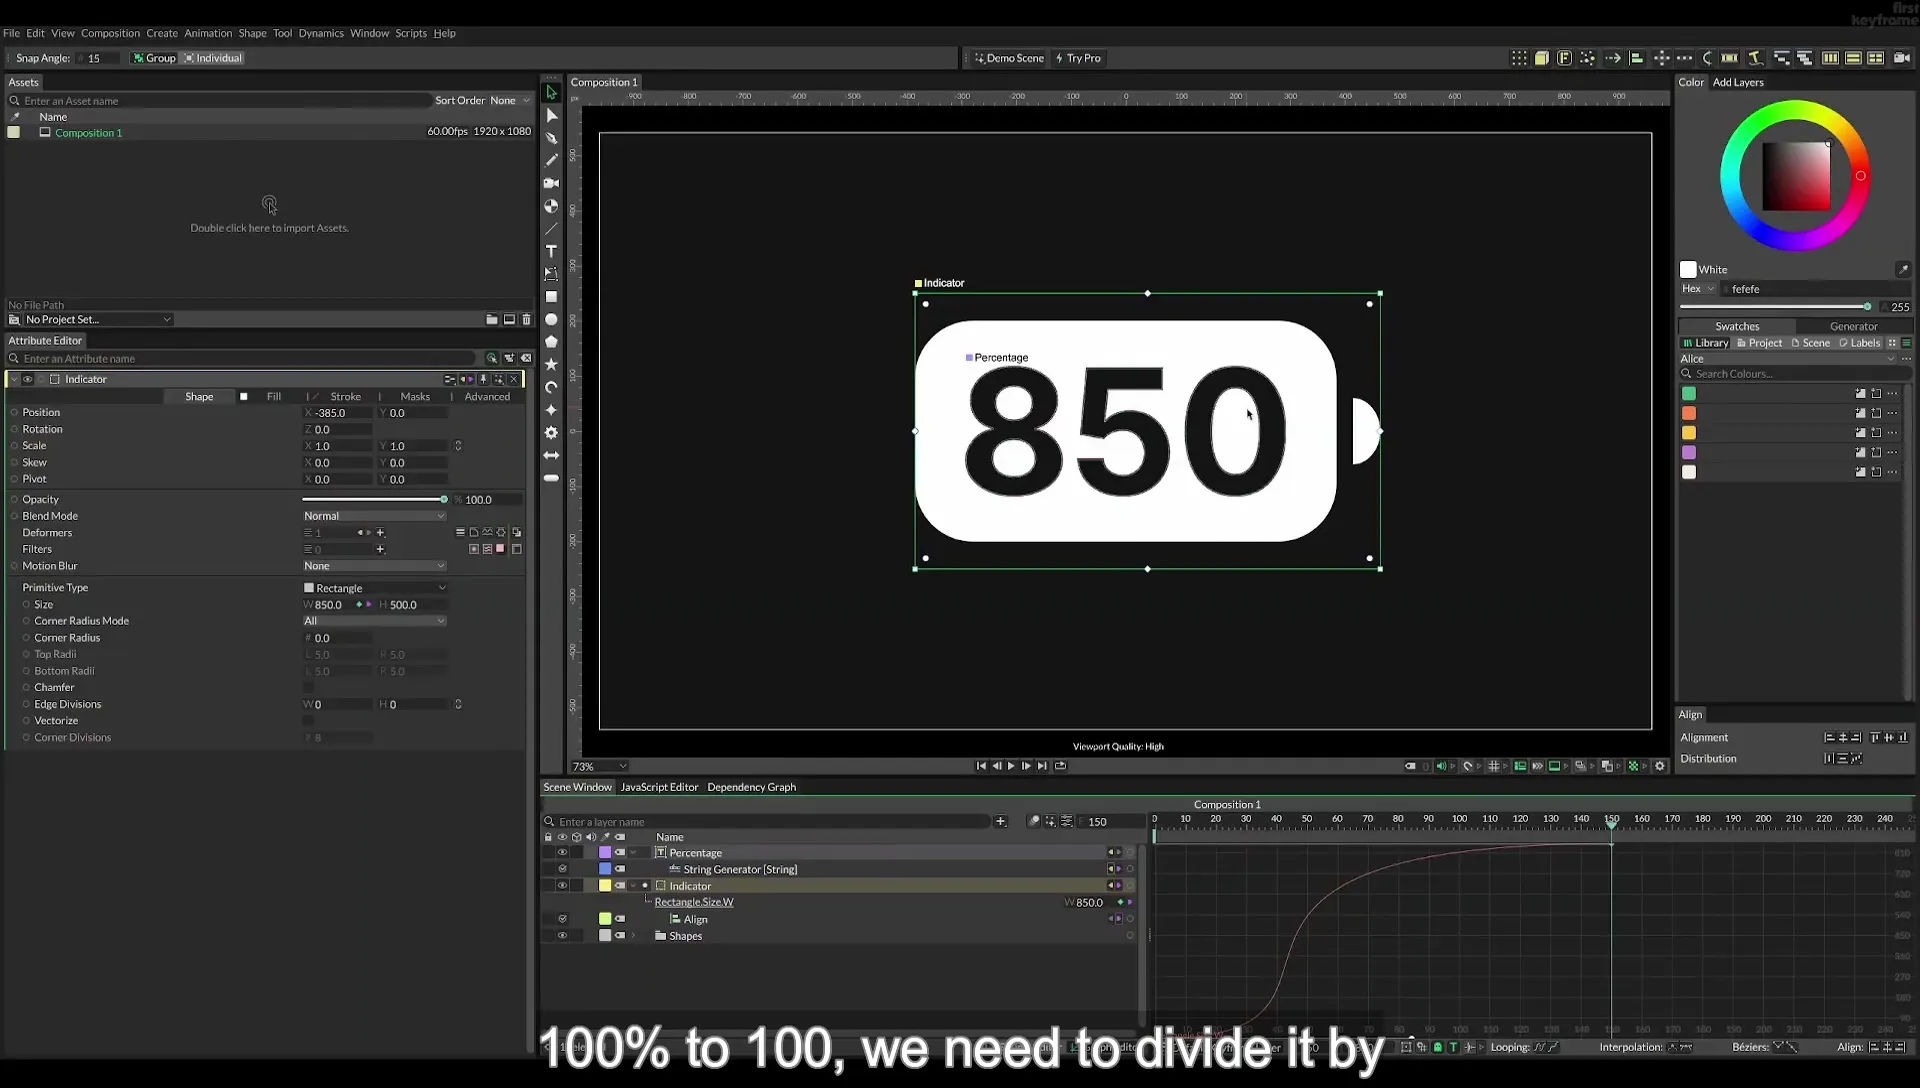
Task: Switch to the Generator tab in color panel
Action: [x=1853, y=326]
